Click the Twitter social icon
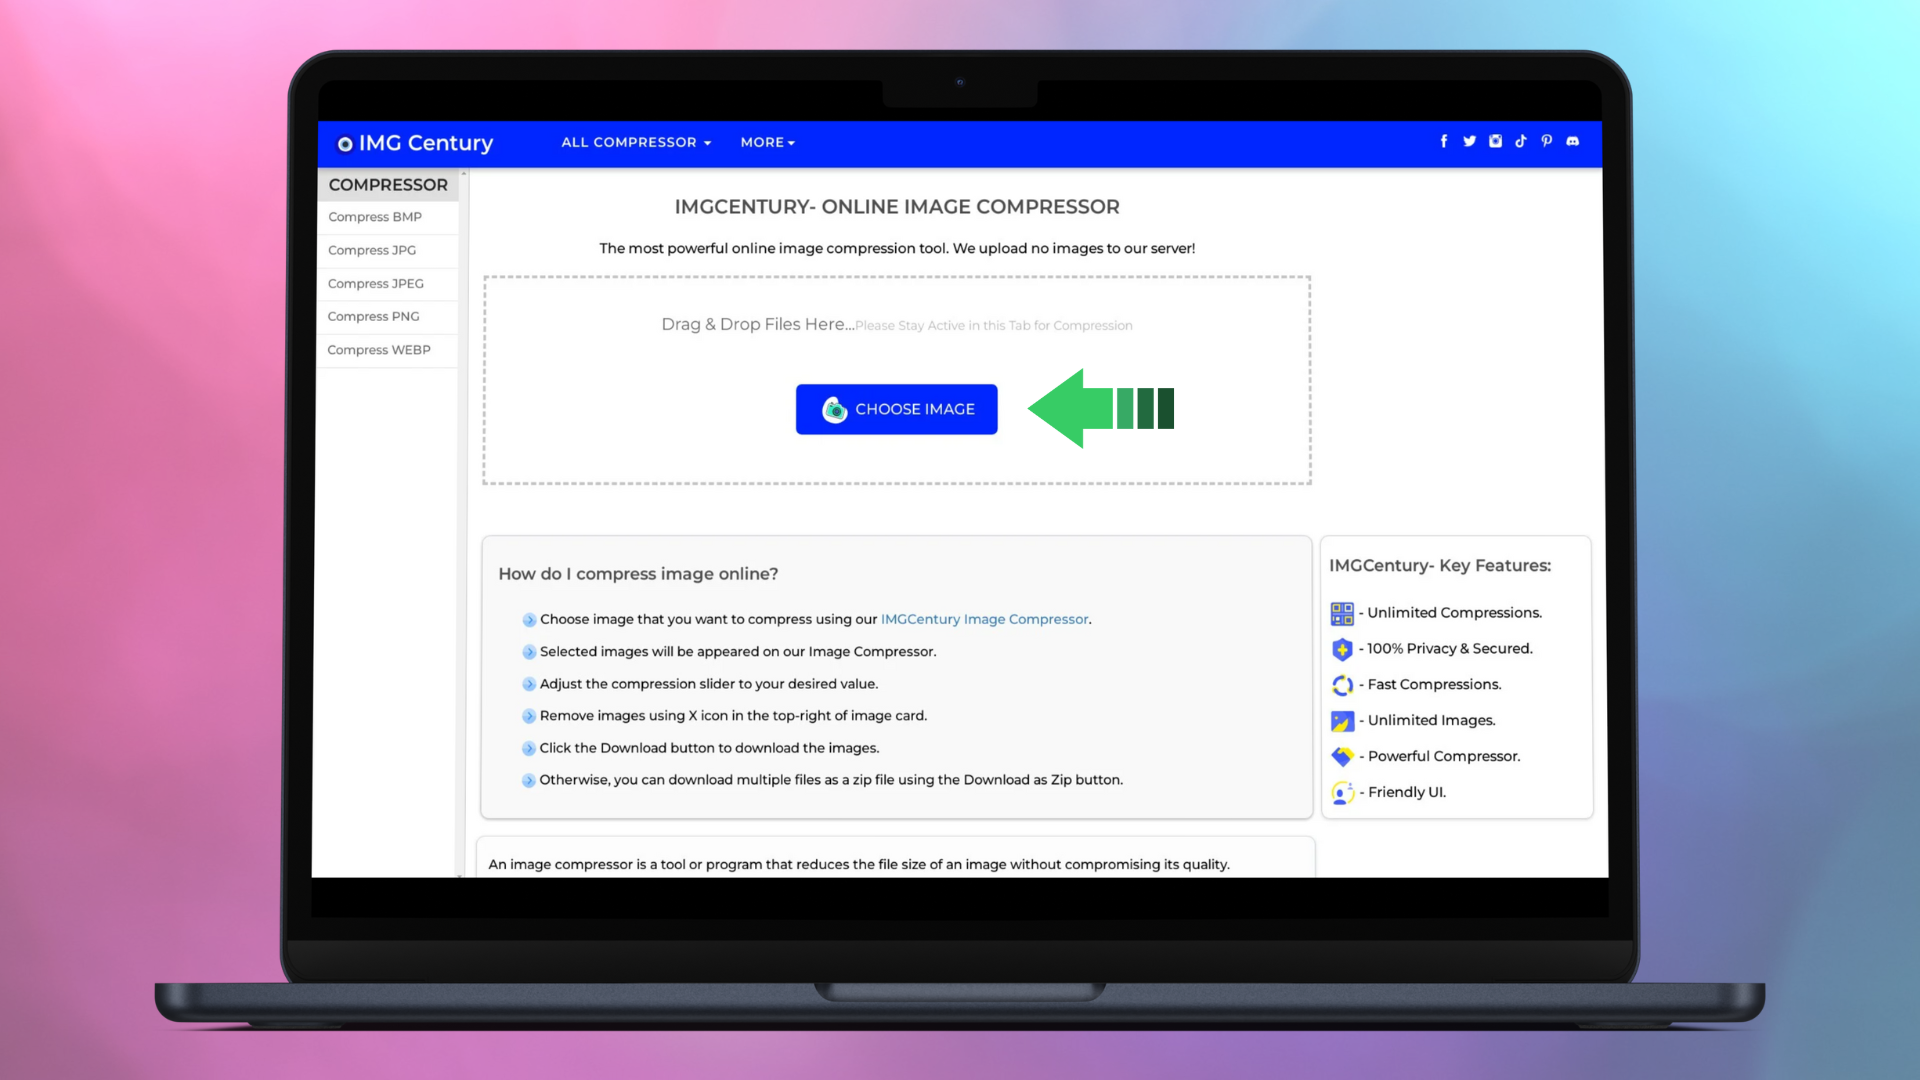 (x=1469, y=141)
